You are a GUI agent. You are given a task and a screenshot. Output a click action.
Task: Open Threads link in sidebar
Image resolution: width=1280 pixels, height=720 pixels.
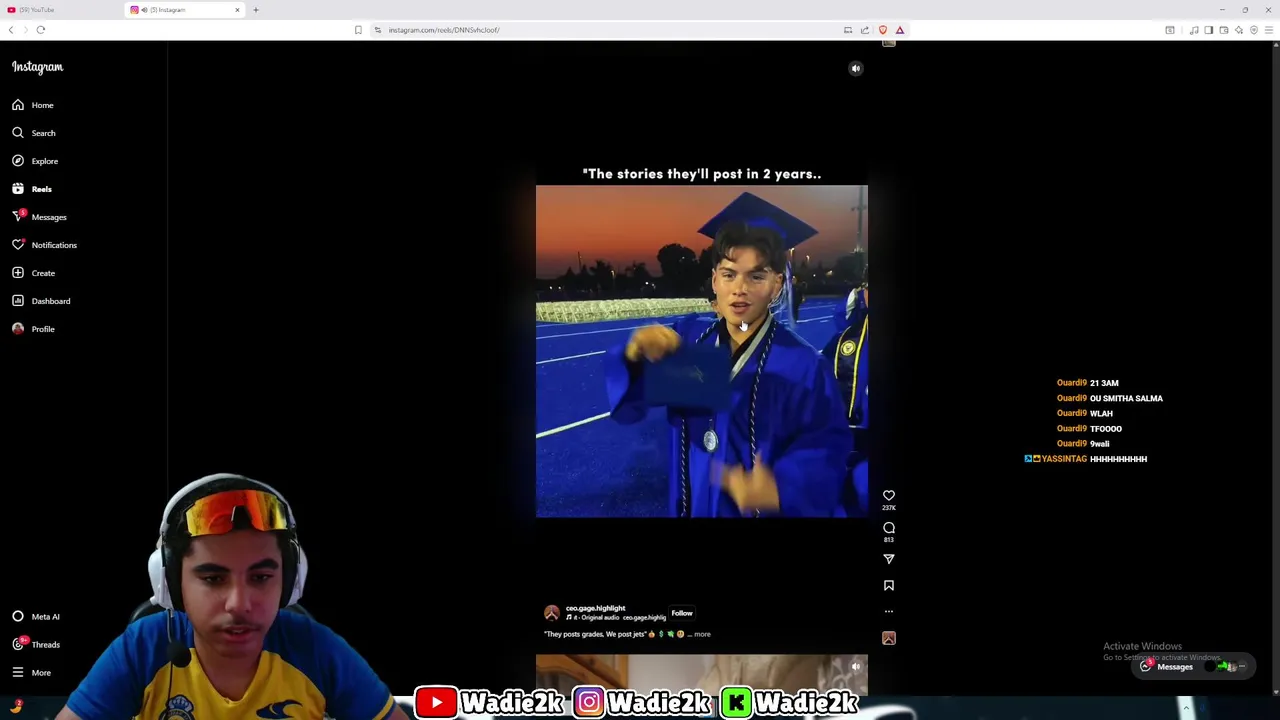36,645
